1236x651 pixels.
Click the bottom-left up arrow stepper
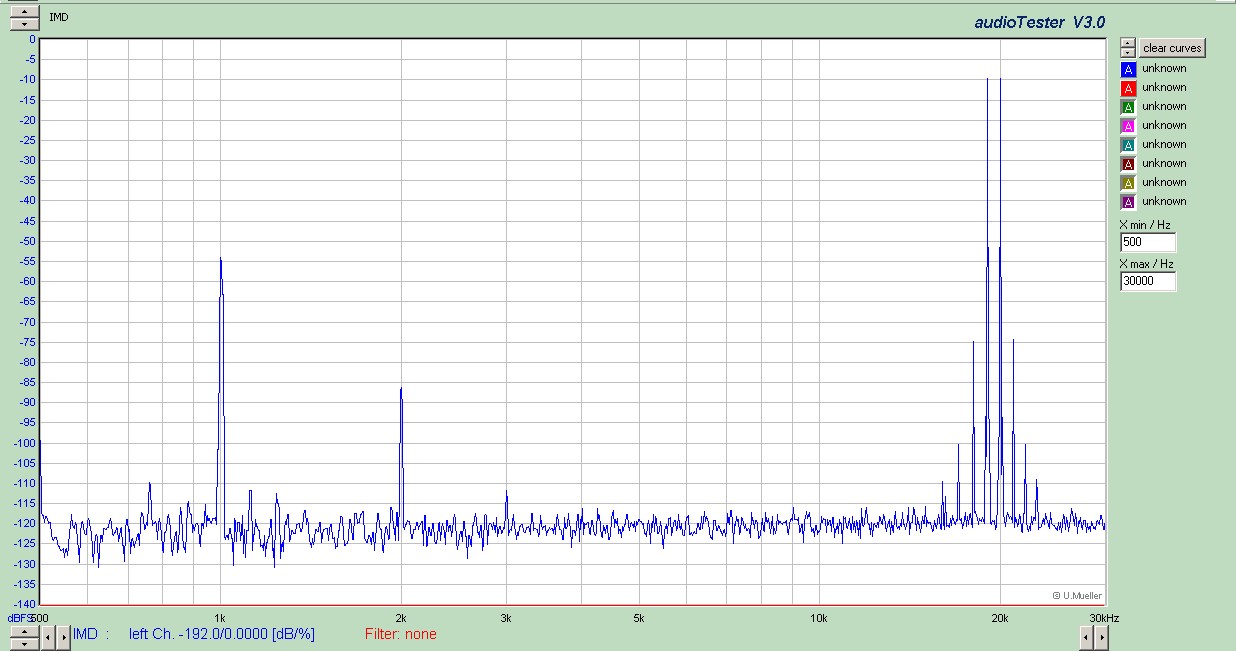(24, 630)
